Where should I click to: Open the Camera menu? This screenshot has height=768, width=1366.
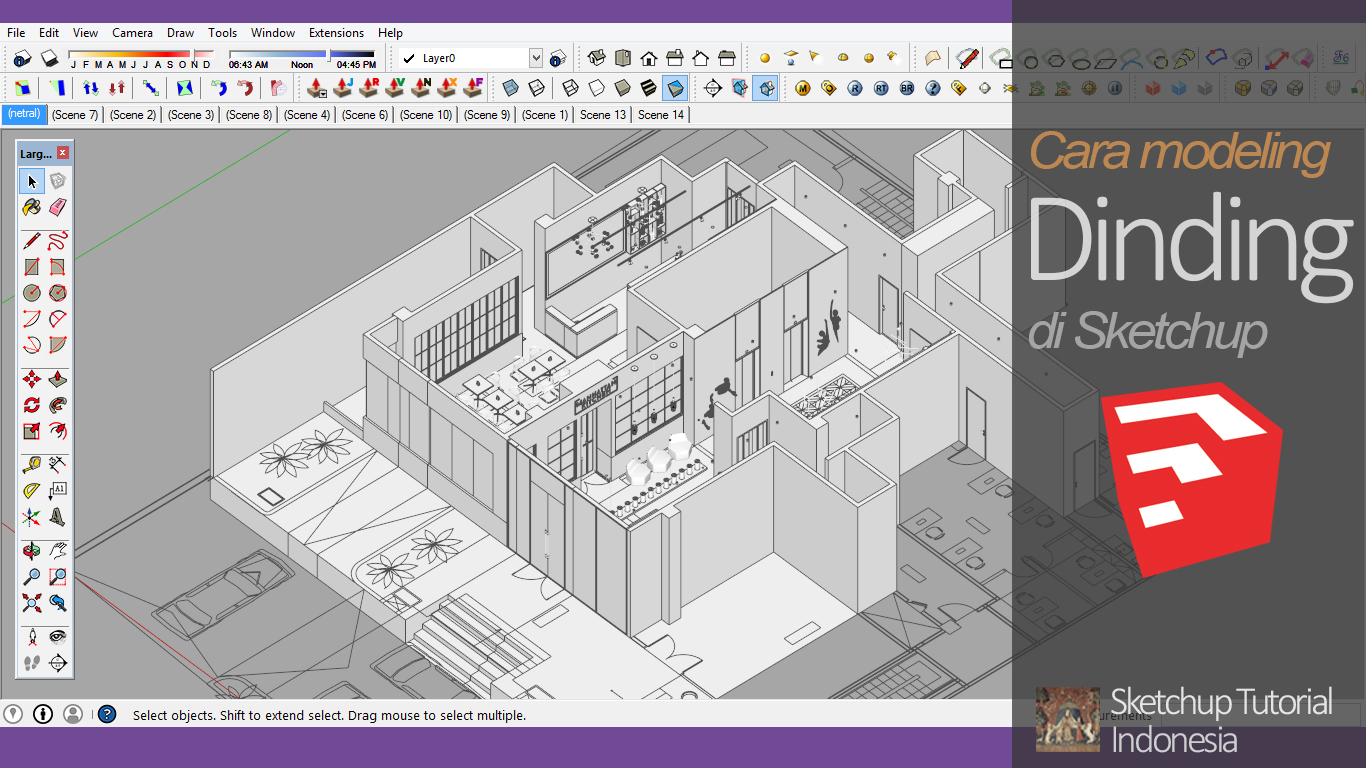[x=132, y=32]
